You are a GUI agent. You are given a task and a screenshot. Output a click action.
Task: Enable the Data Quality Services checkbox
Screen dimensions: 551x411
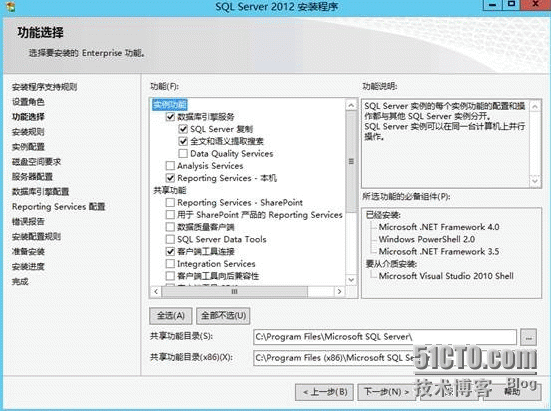coord(183,154)
